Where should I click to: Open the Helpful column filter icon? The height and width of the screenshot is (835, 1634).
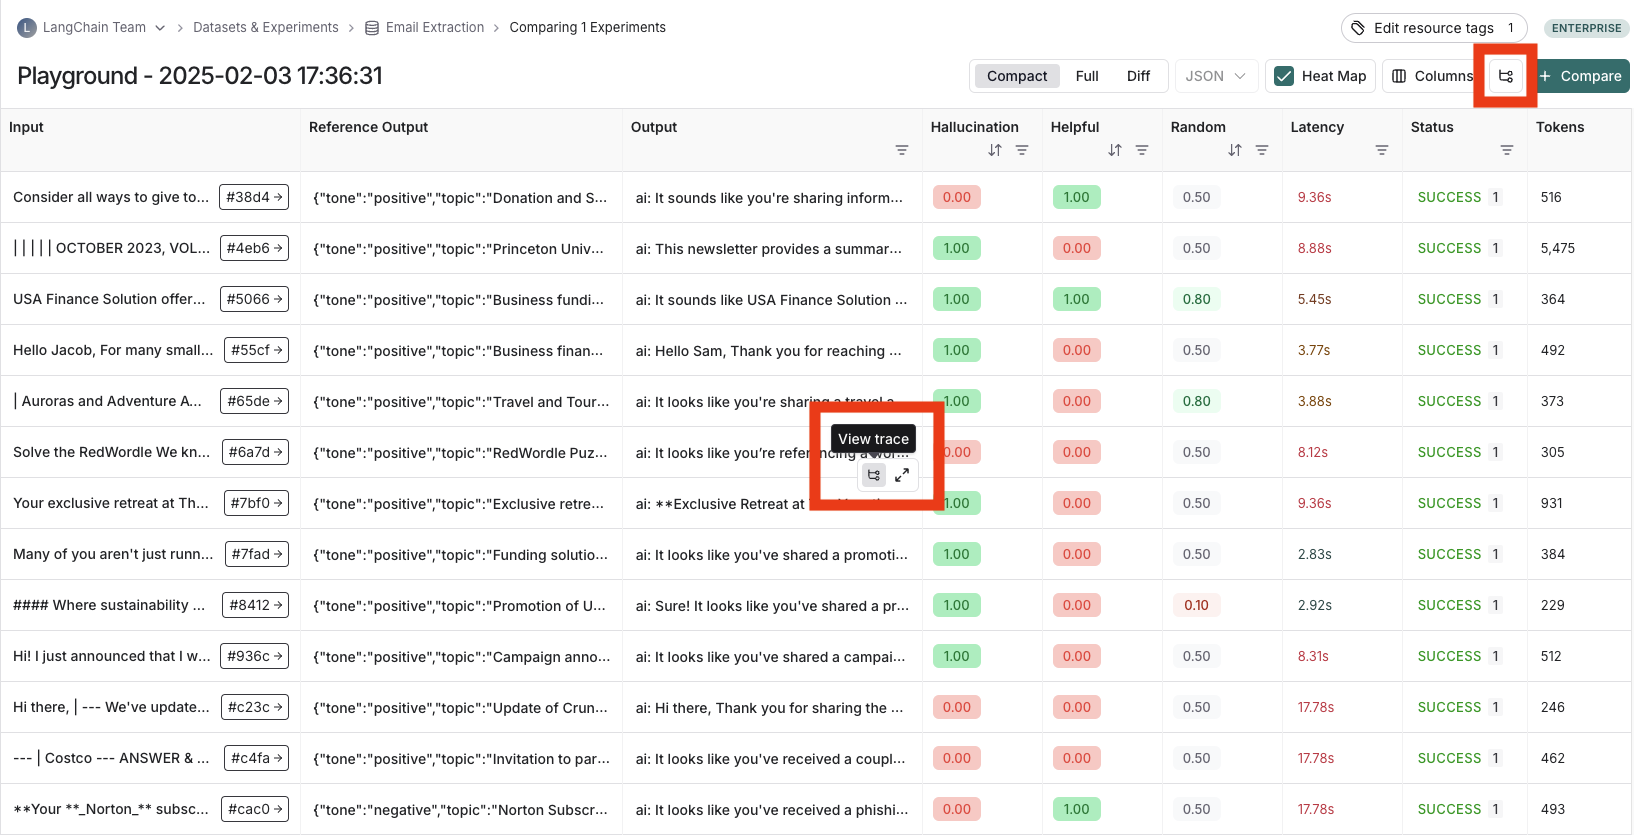(x=1142, y=150)
